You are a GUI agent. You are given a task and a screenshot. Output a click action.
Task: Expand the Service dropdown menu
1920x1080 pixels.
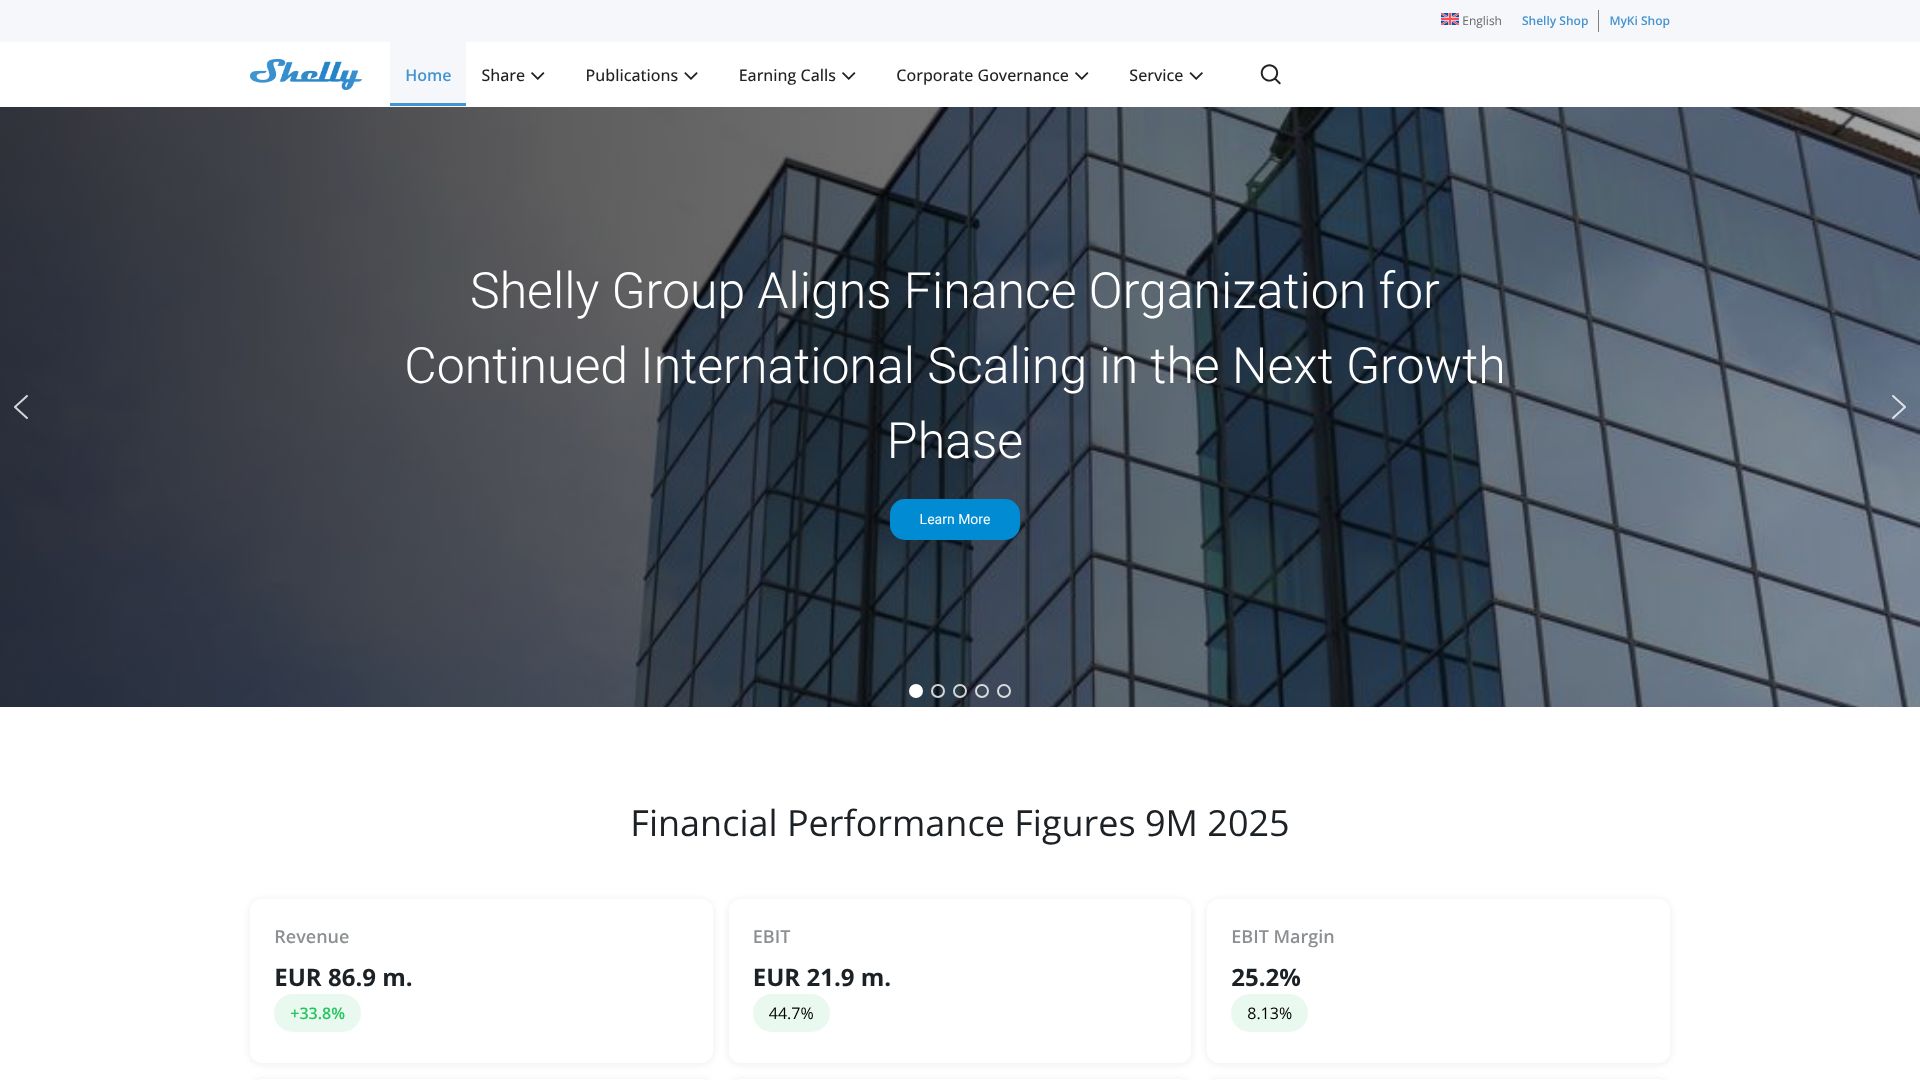click(1166, 75)
